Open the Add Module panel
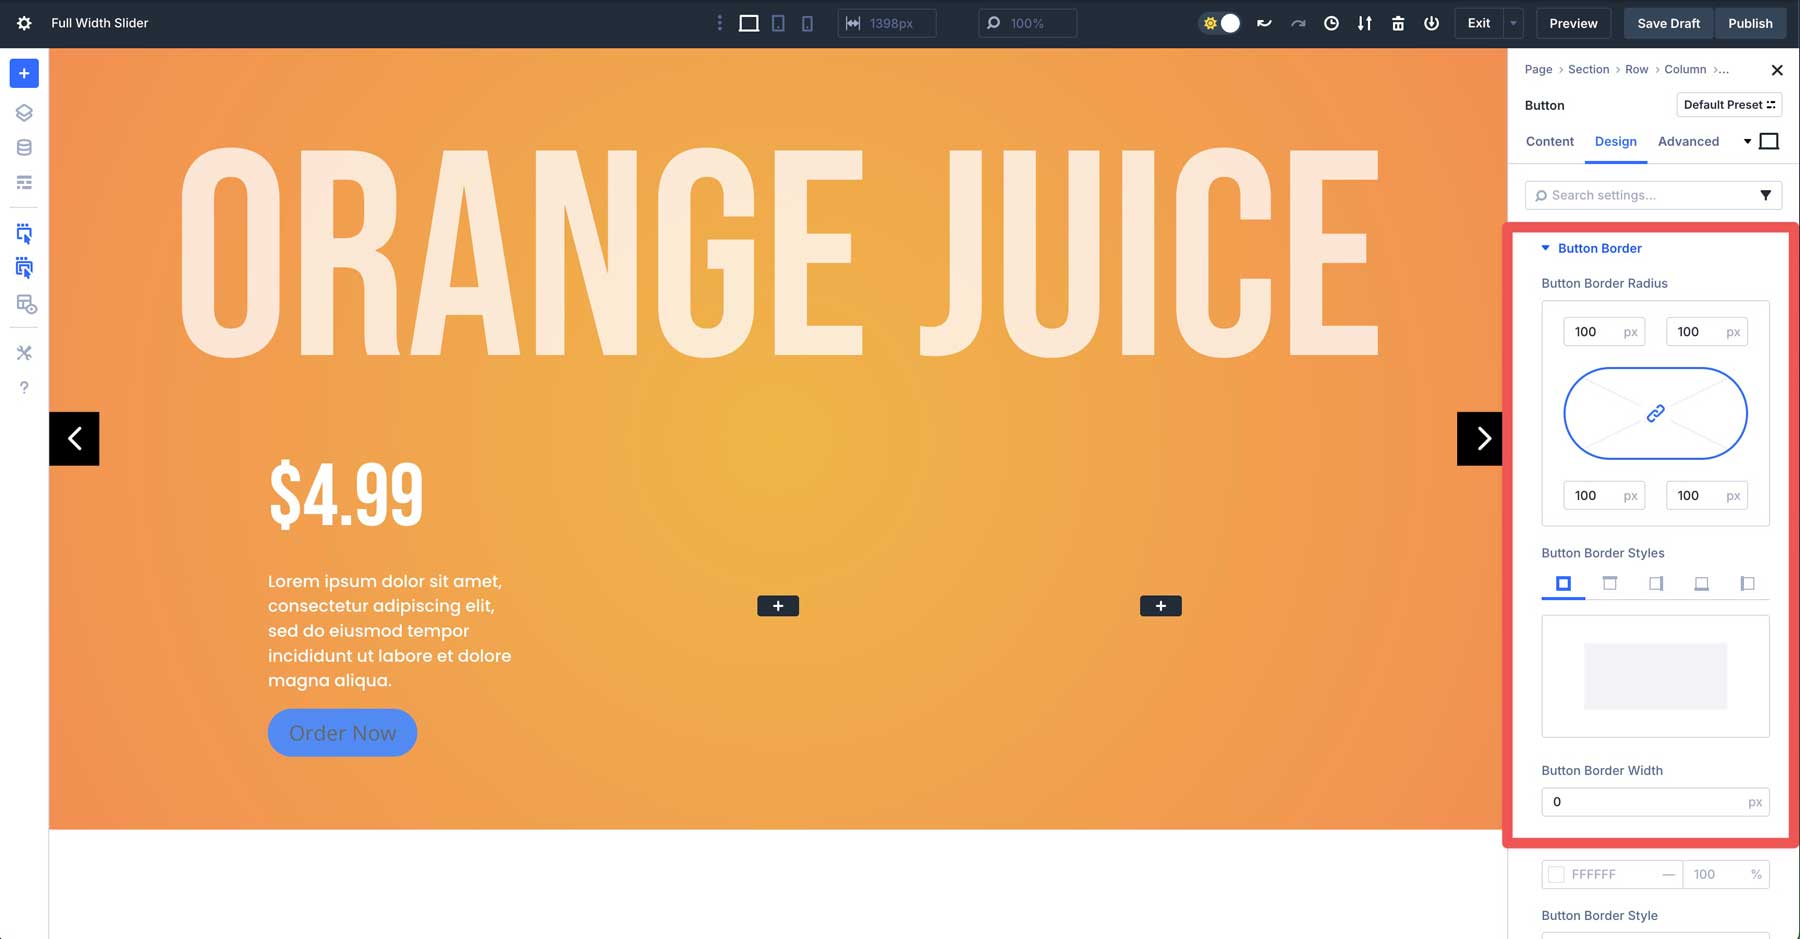This screenshot has width=1800, height=939. (x=23, y=72)
